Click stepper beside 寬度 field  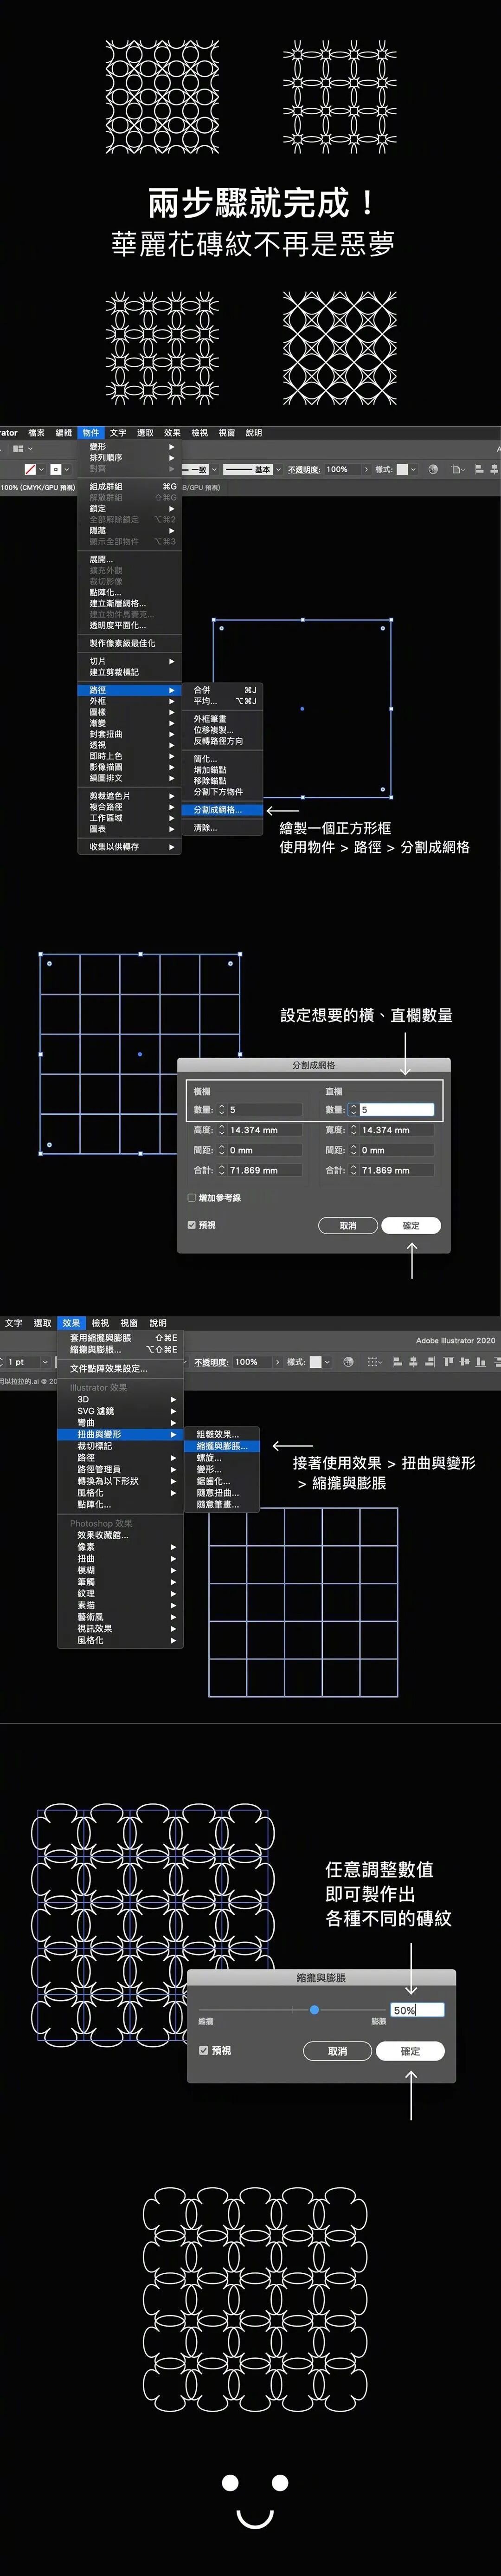[x=353, y=1130]
